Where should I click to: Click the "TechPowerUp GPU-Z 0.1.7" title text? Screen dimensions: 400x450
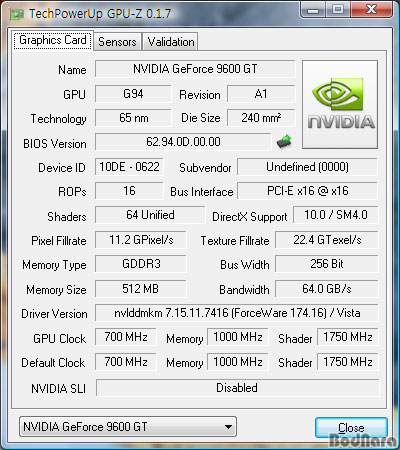pyautogui.click(x=100, y=14)
